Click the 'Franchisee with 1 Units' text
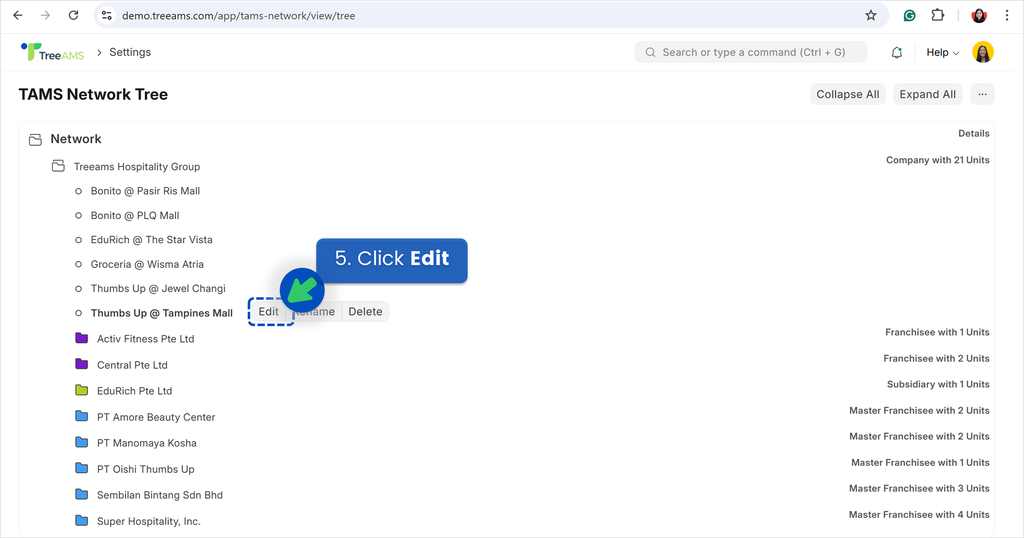 [937, 332]
